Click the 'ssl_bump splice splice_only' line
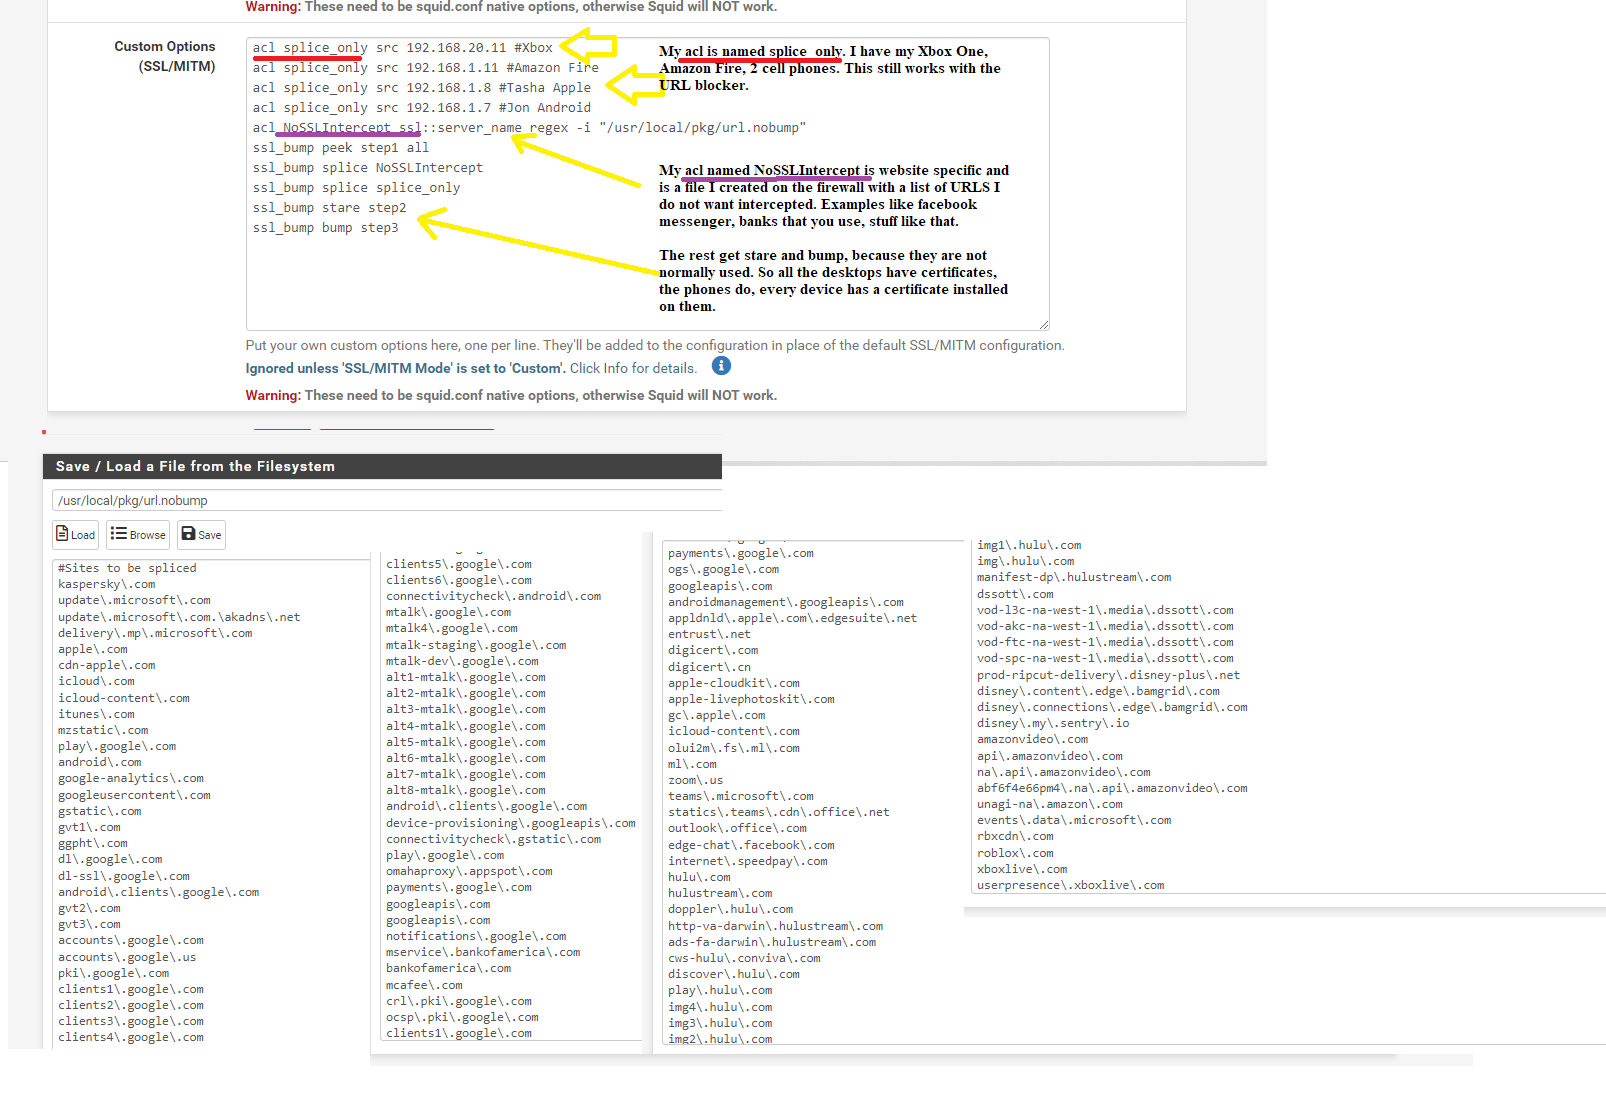The height and width of the screenshot is (1114, 1606). (x=357, y=188)
